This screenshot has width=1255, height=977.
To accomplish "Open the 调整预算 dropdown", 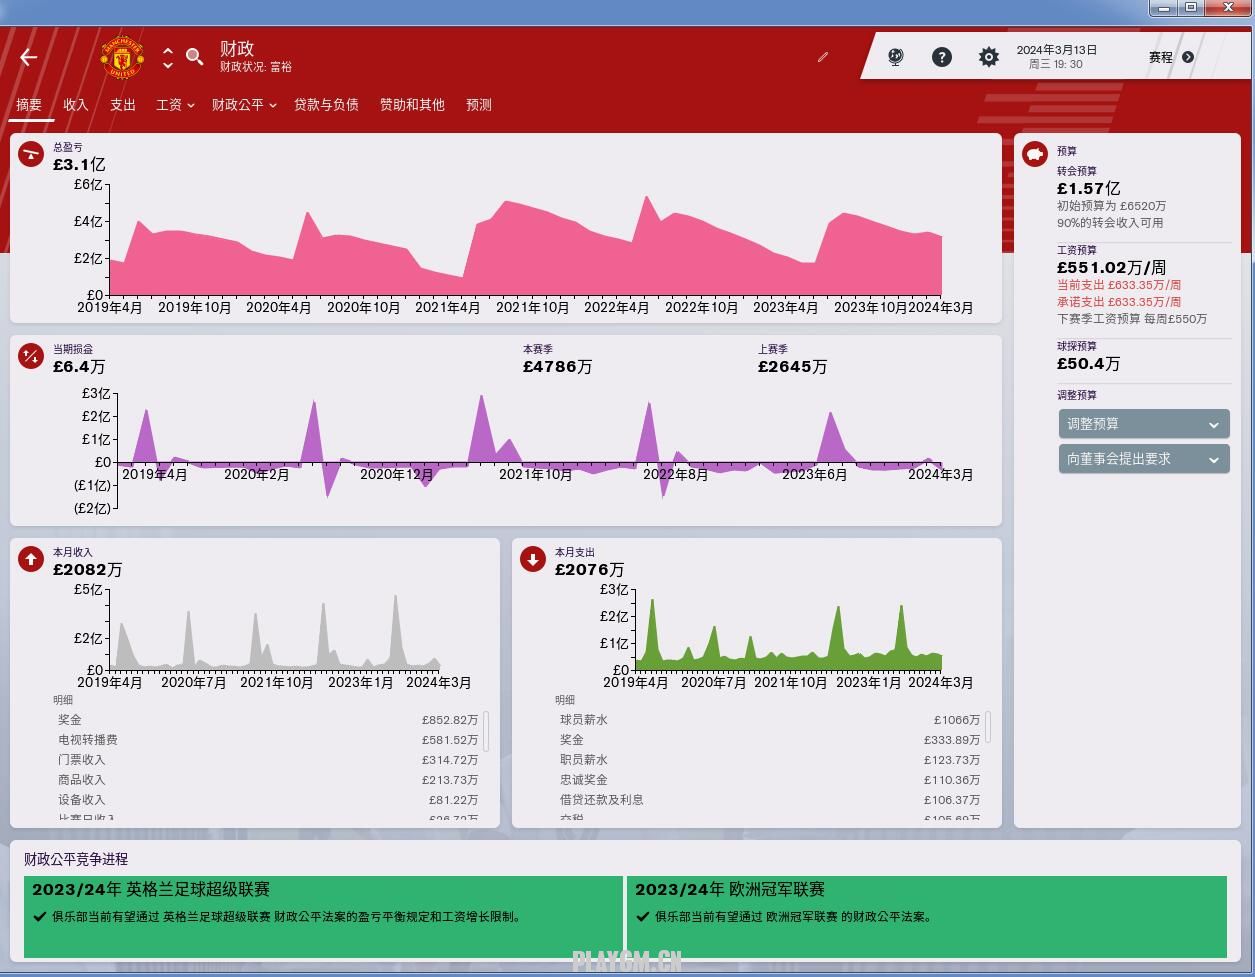I will [1144, 424].
